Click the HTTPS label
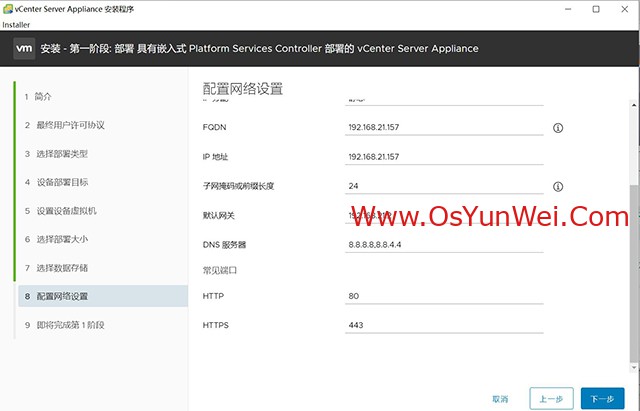 point(216,325)
